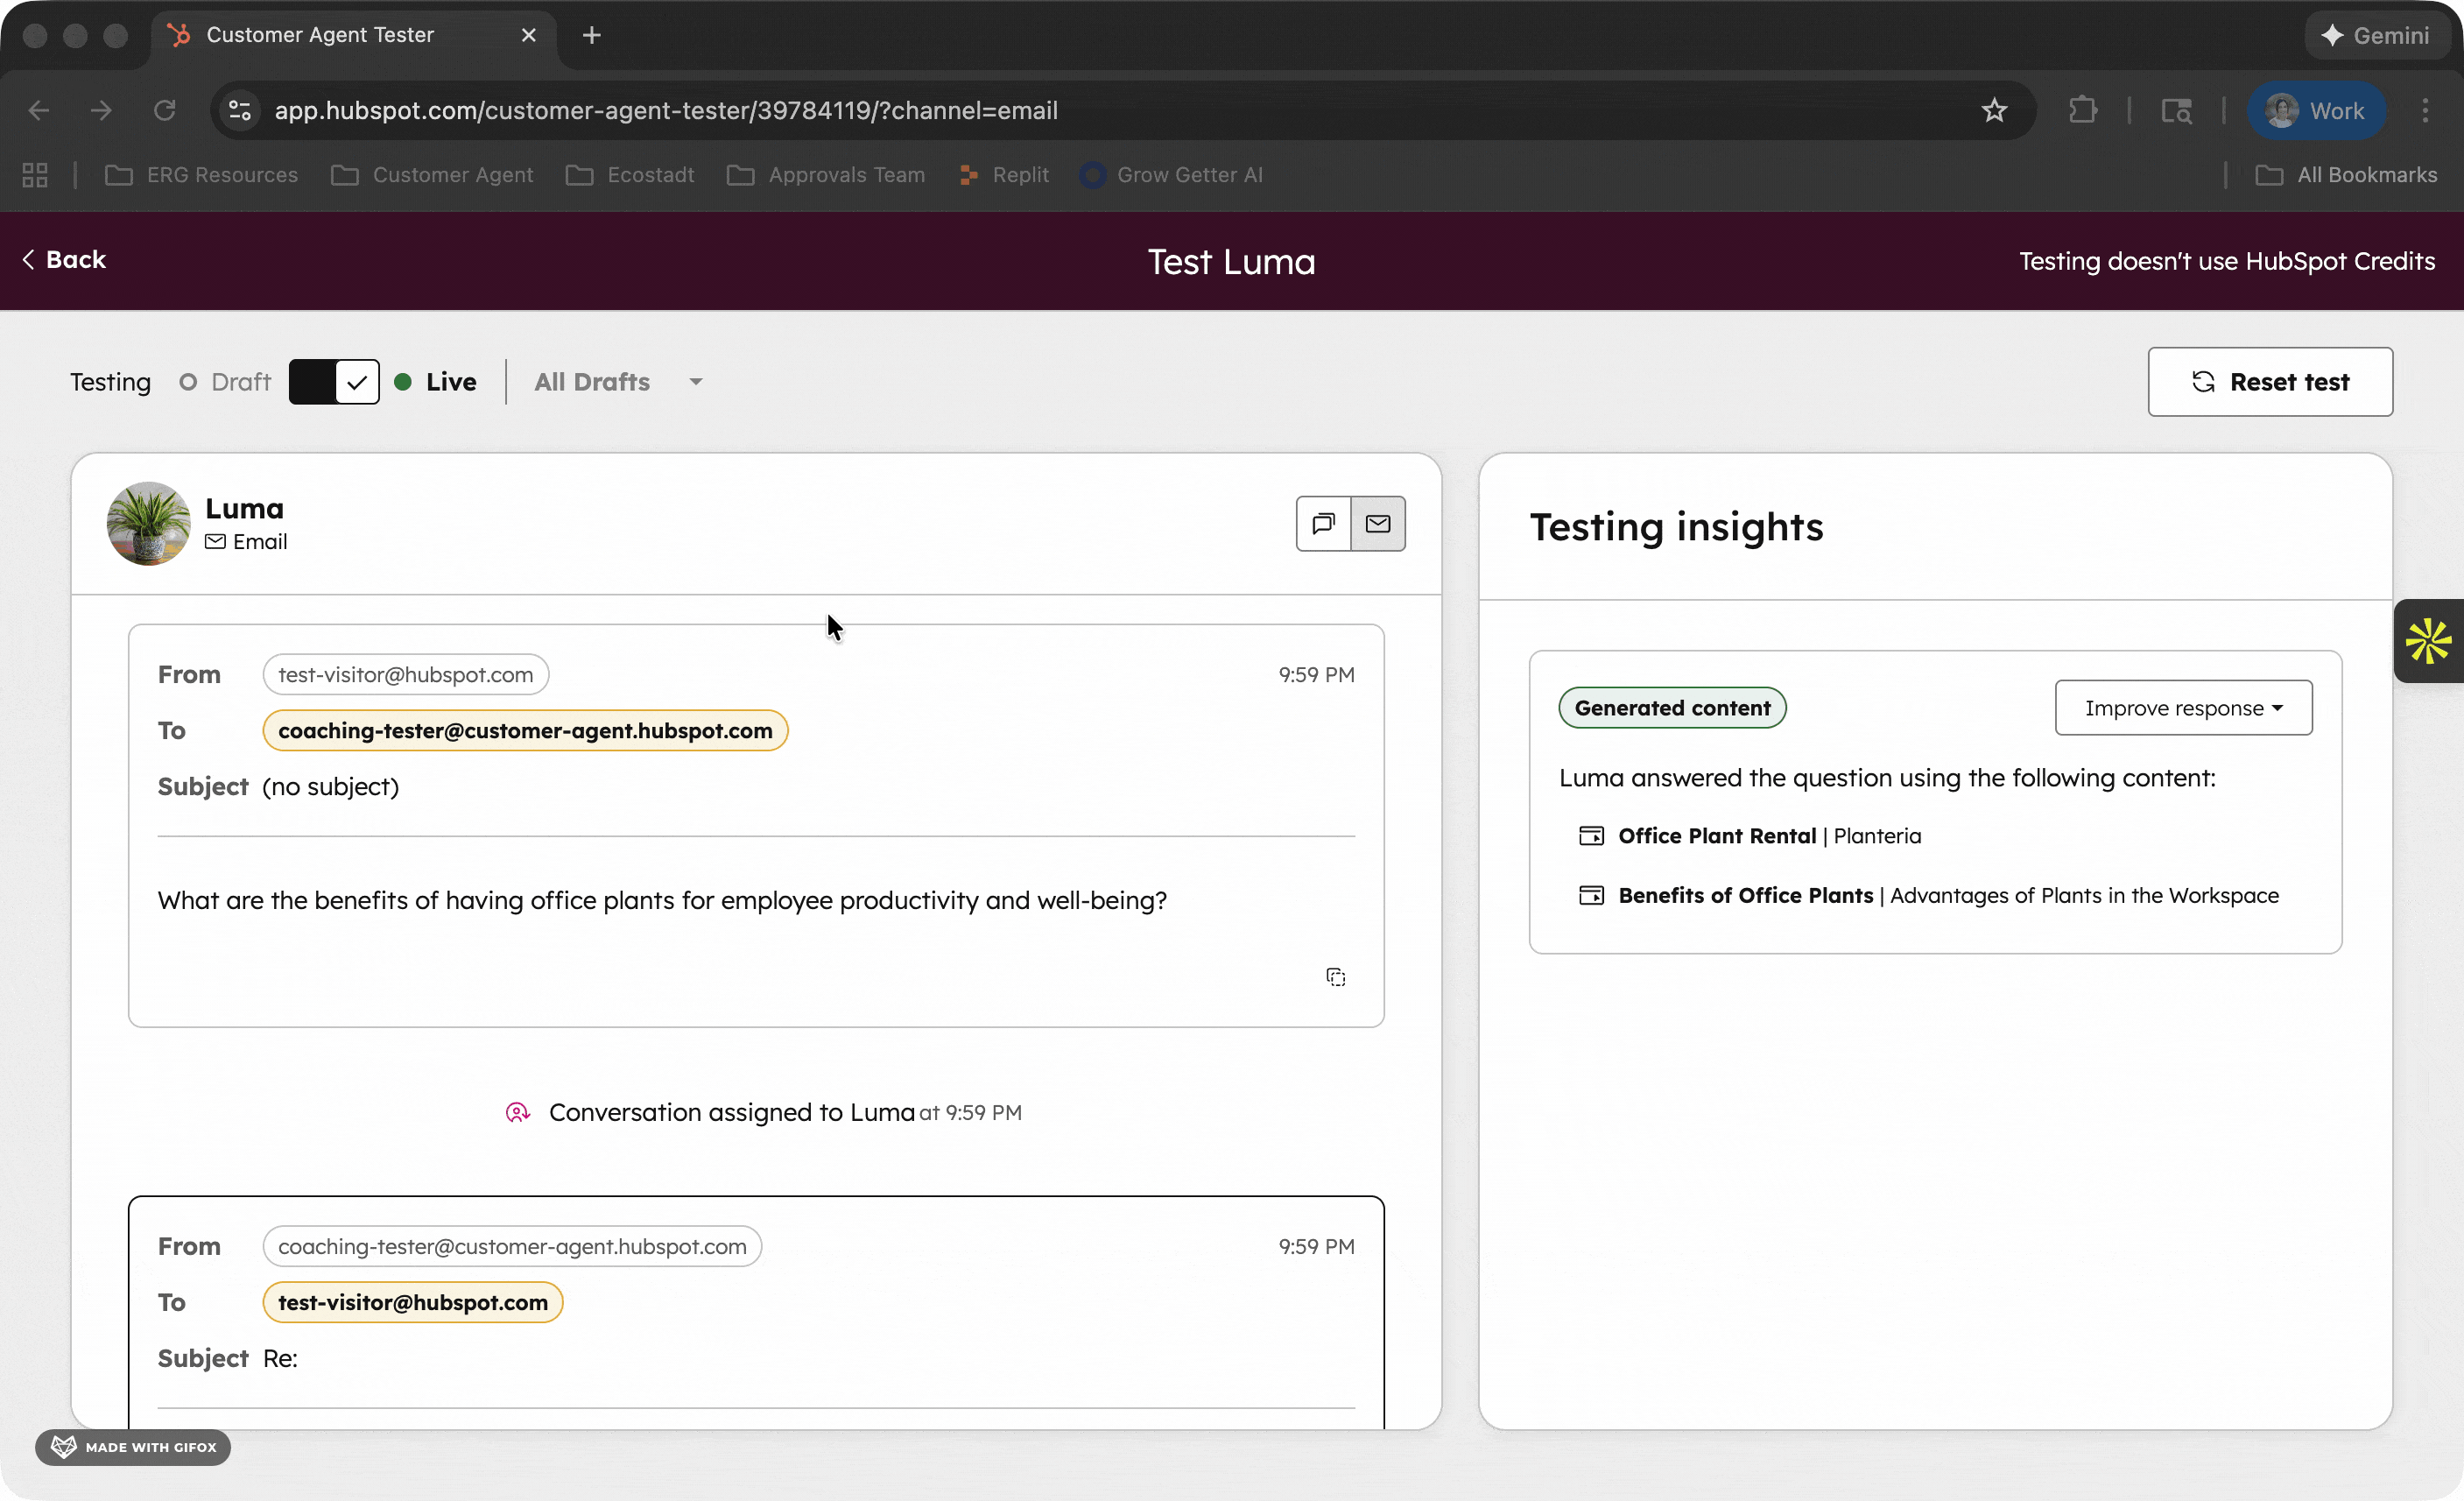Screen dimensions: 2464x1501
Task: Reload the page
Action: [165, 111]
